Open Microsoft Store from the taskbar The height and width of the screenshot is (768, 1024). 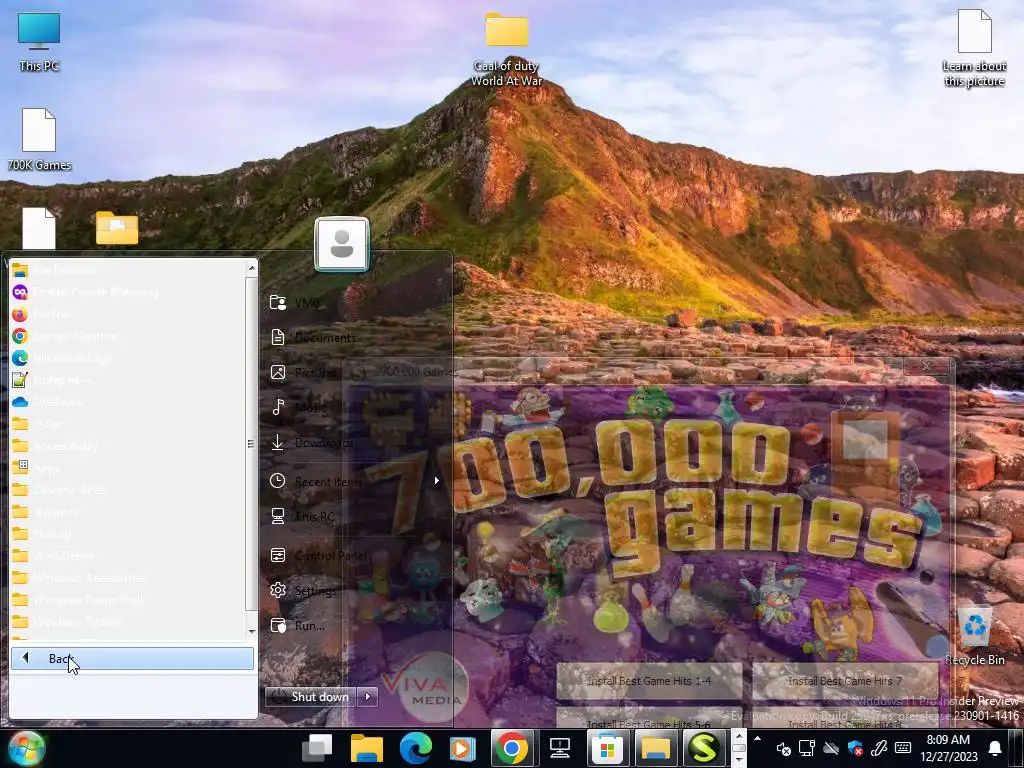coord(607,748)
